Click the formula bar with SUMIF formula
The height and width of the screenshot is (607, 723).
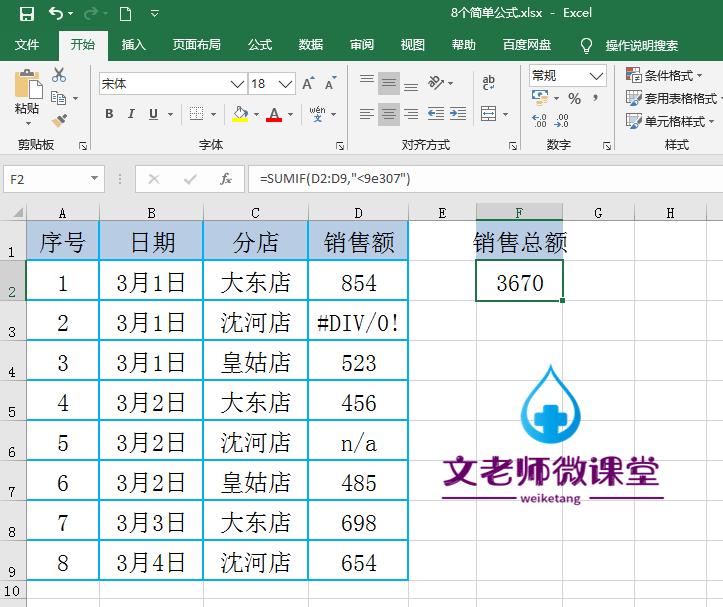(484, 179)
